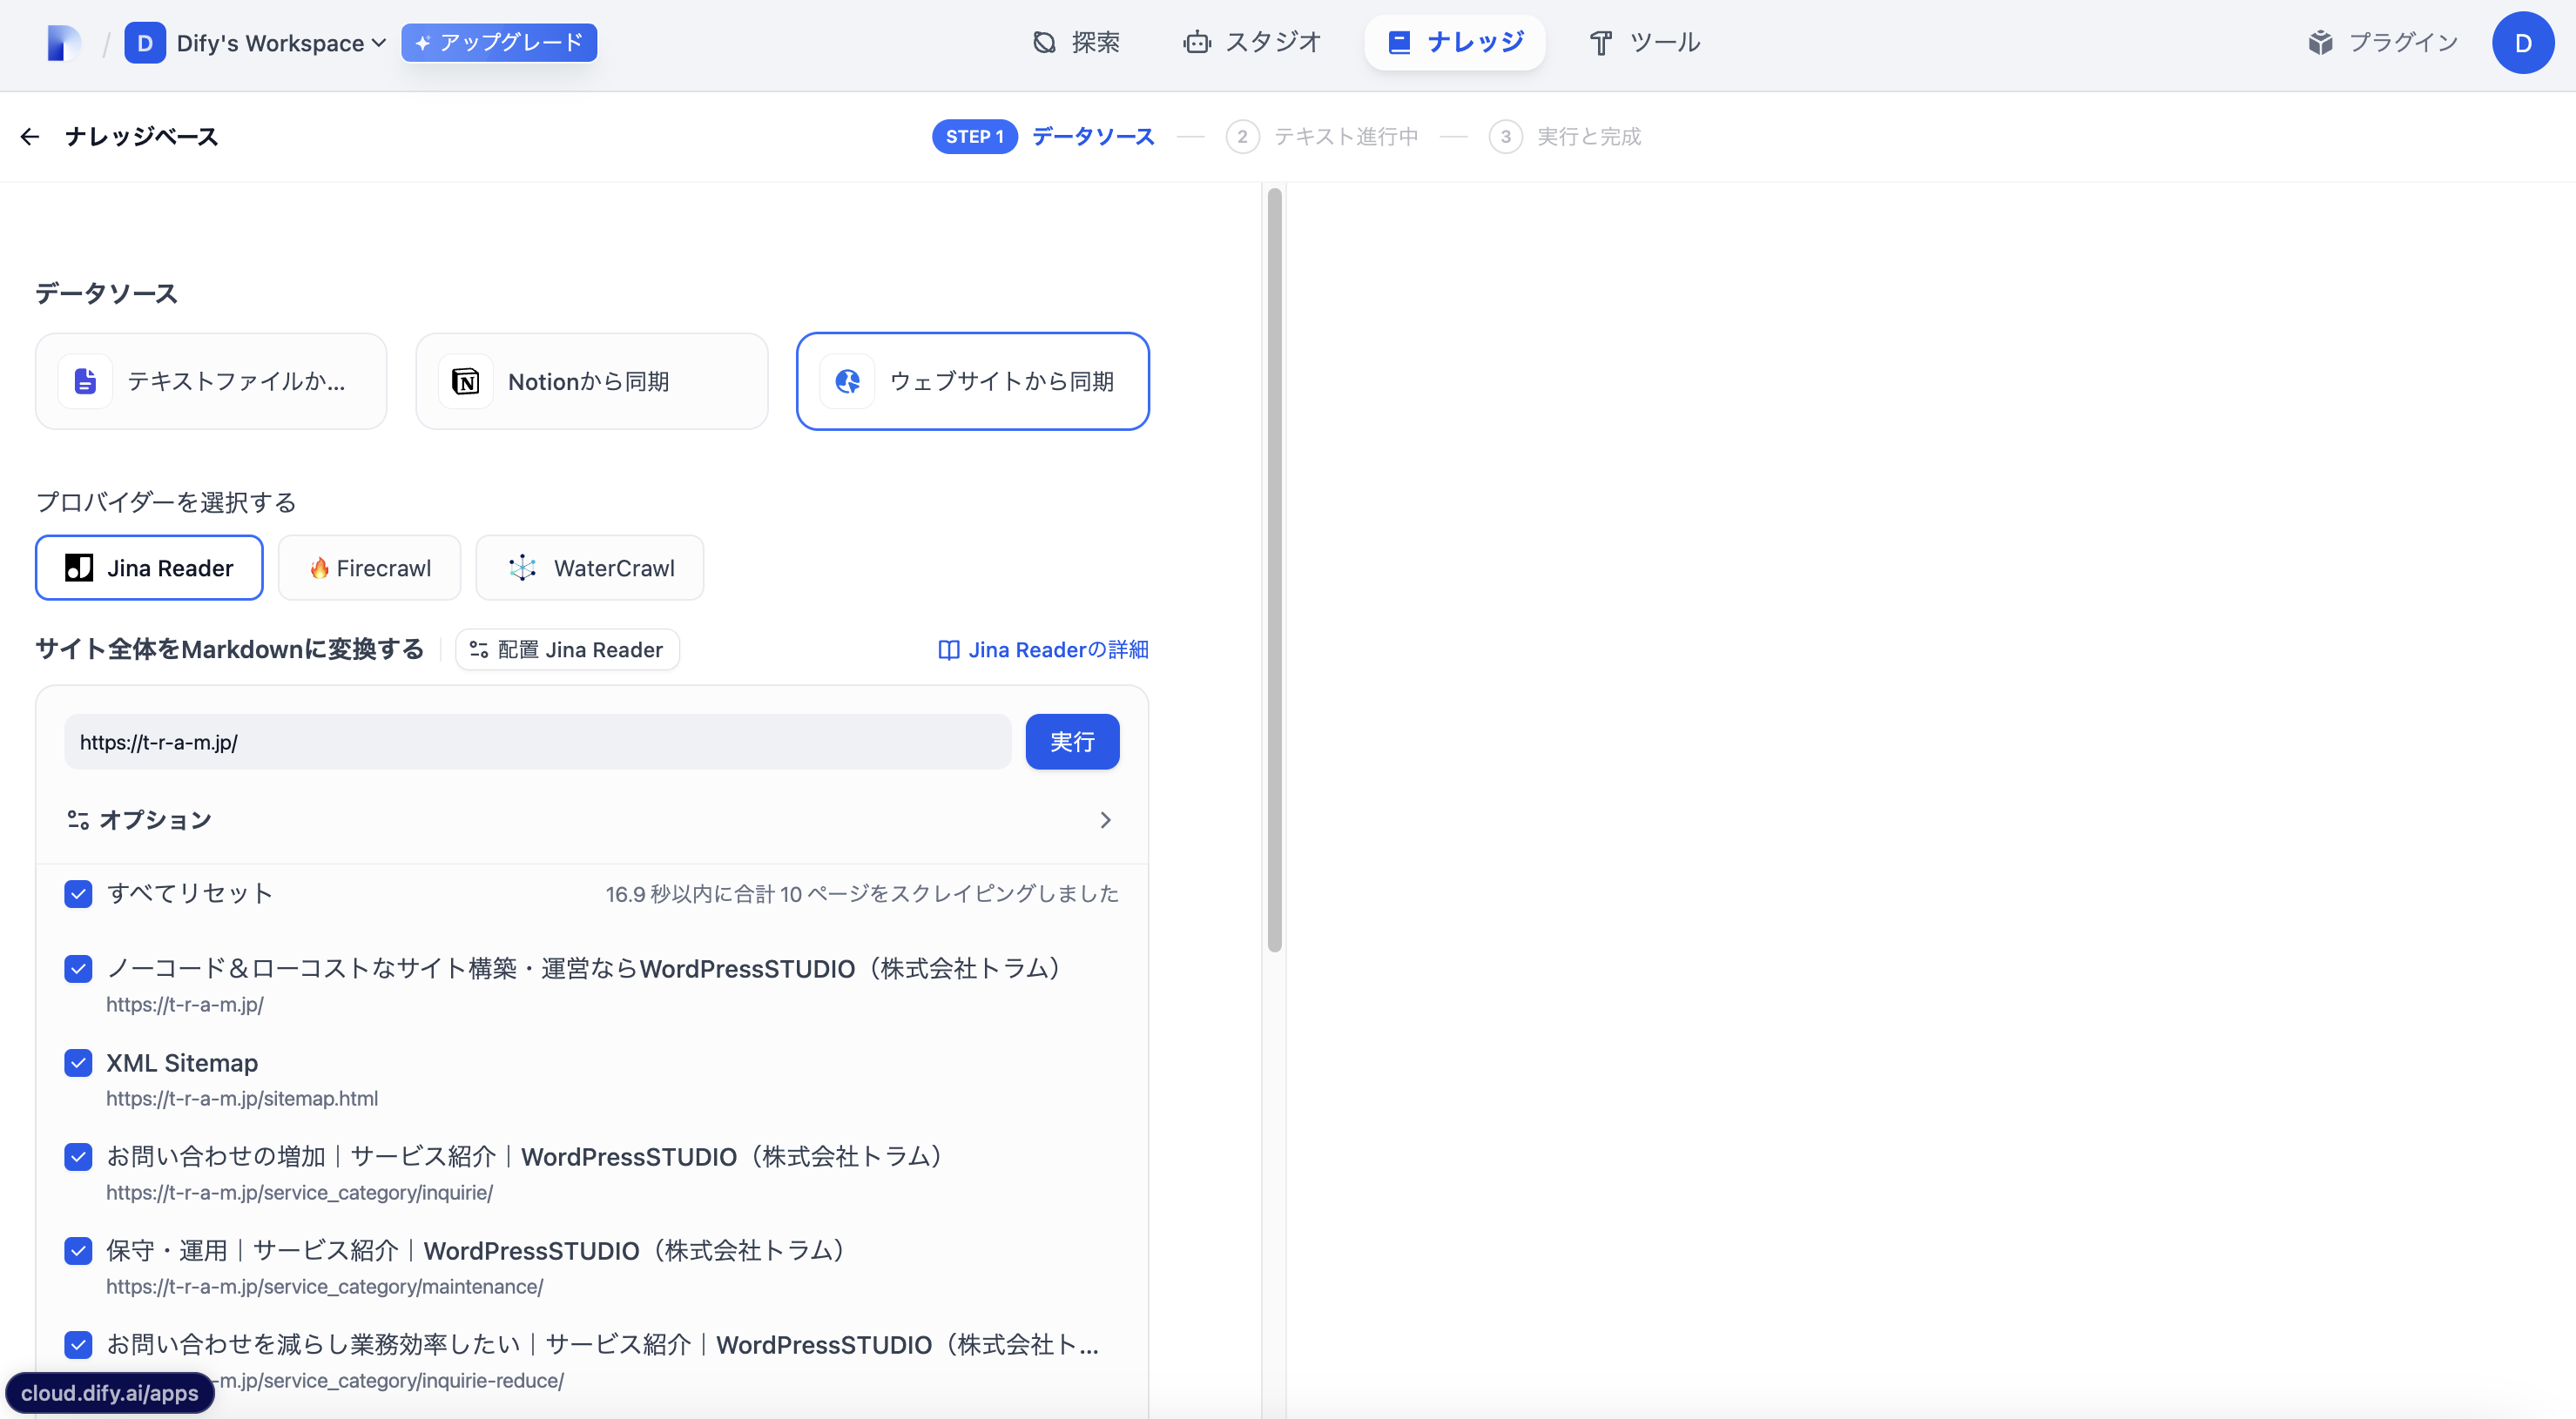Click the ナレッジベース title text
2576x1419 pixels.
141,137
